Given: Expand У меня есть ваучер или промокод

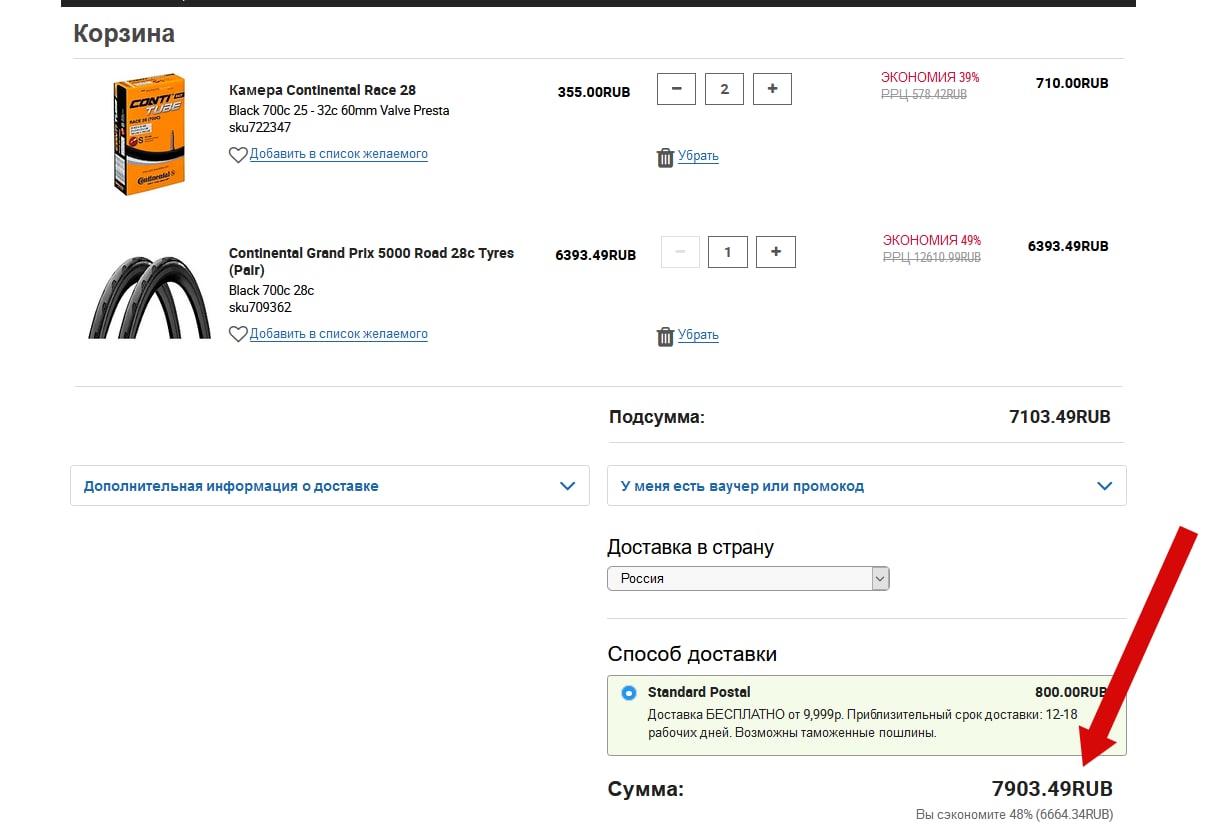Looking at the screenshot, I should (867, 486).
